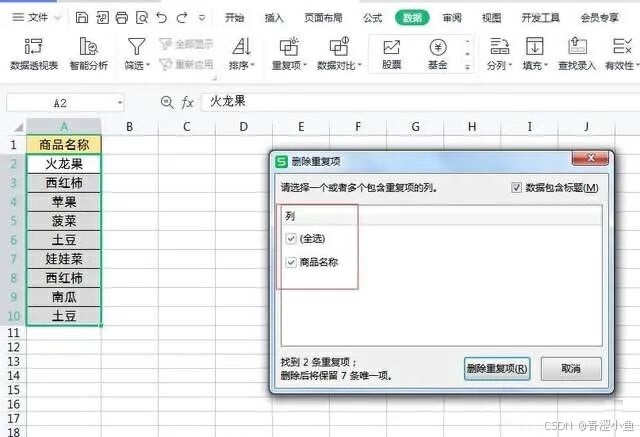The image size is (640, 437).
Task: Switch to the 视图 tab
Action: tap(491, 18)
